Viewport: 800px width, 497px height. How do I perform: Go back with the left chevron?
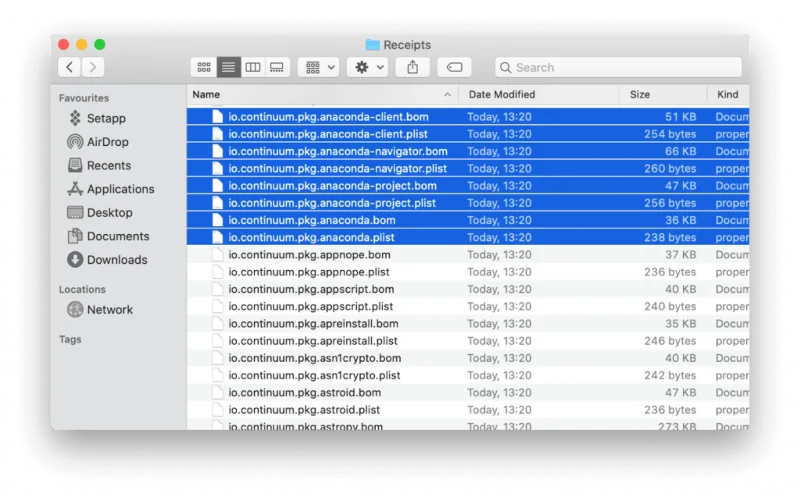[69, 67]
